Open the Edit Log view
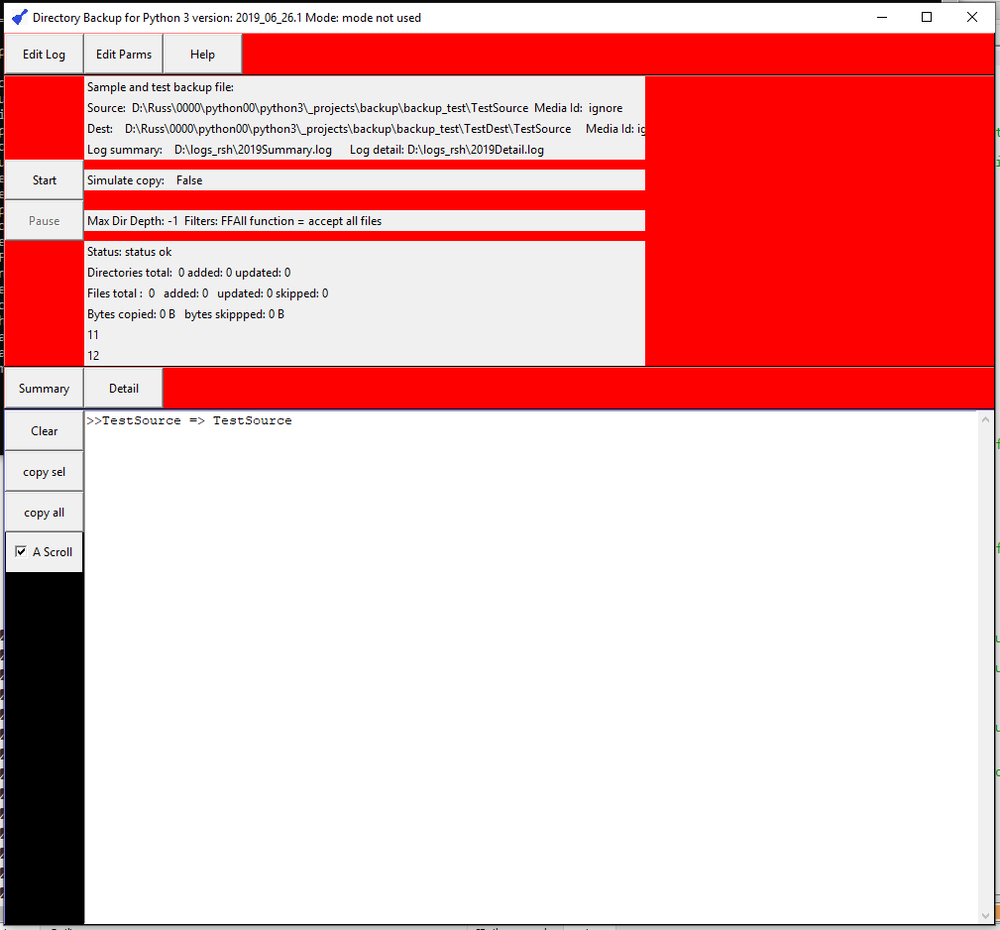The image size is (1000, 930). pos(43,53)
